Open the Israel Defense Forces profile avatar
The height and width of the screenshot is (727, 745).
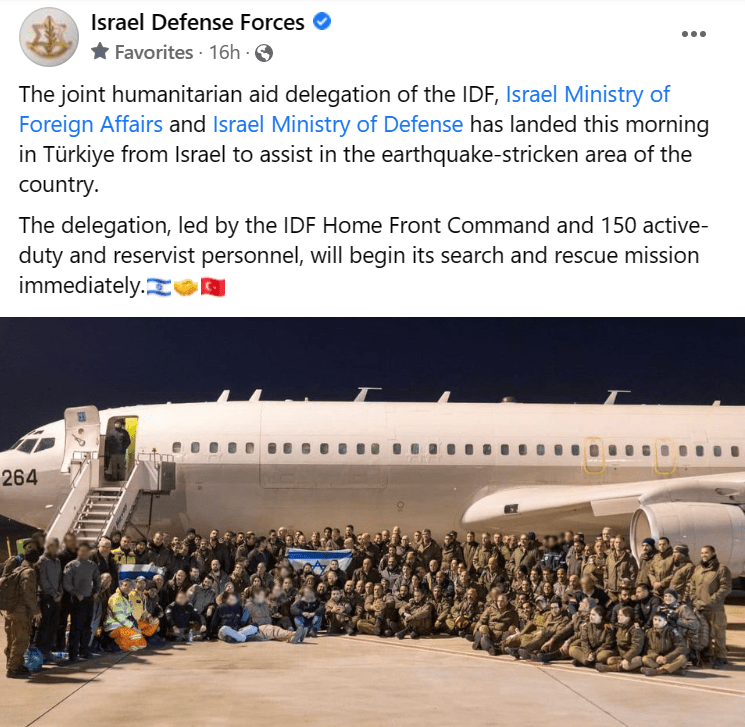48,37
